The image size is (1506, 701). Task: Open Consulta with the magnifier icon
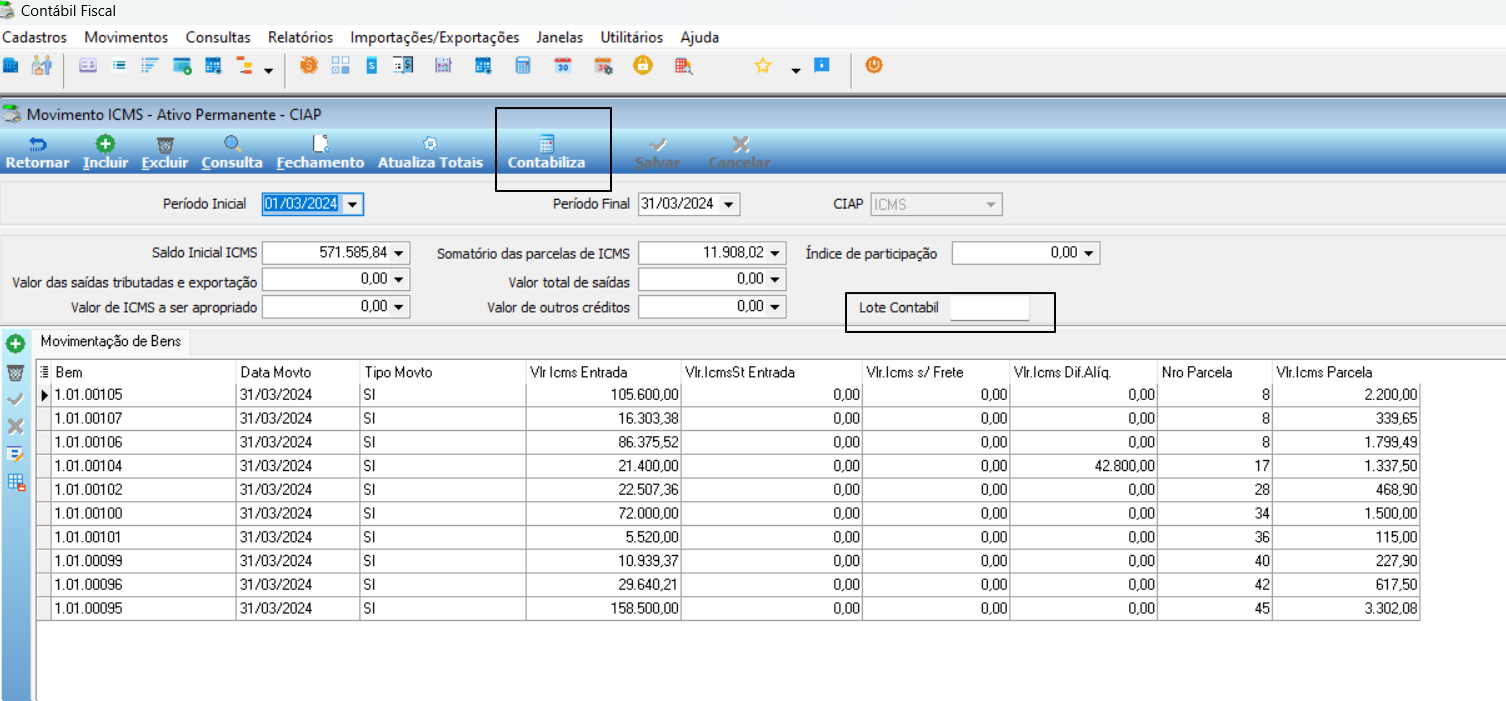(x=232, y=144)
